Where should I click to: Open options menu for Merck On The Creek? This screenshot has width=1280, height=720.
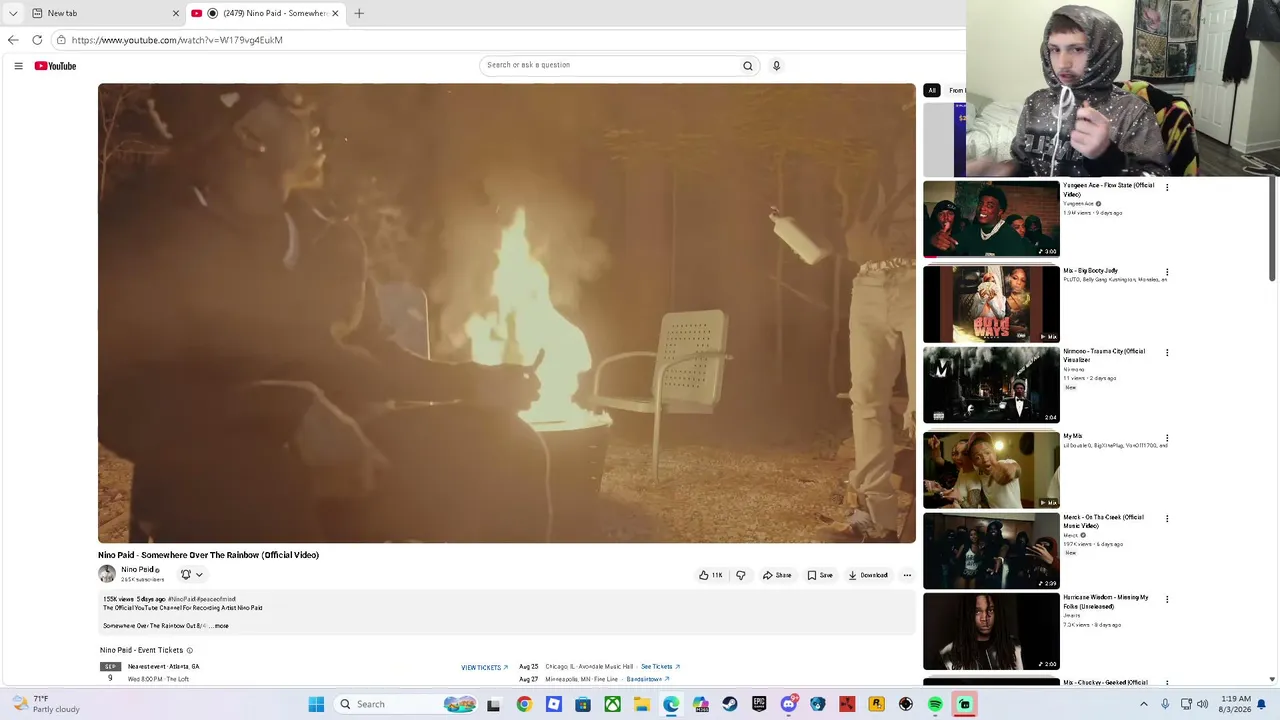[1167, 519]
